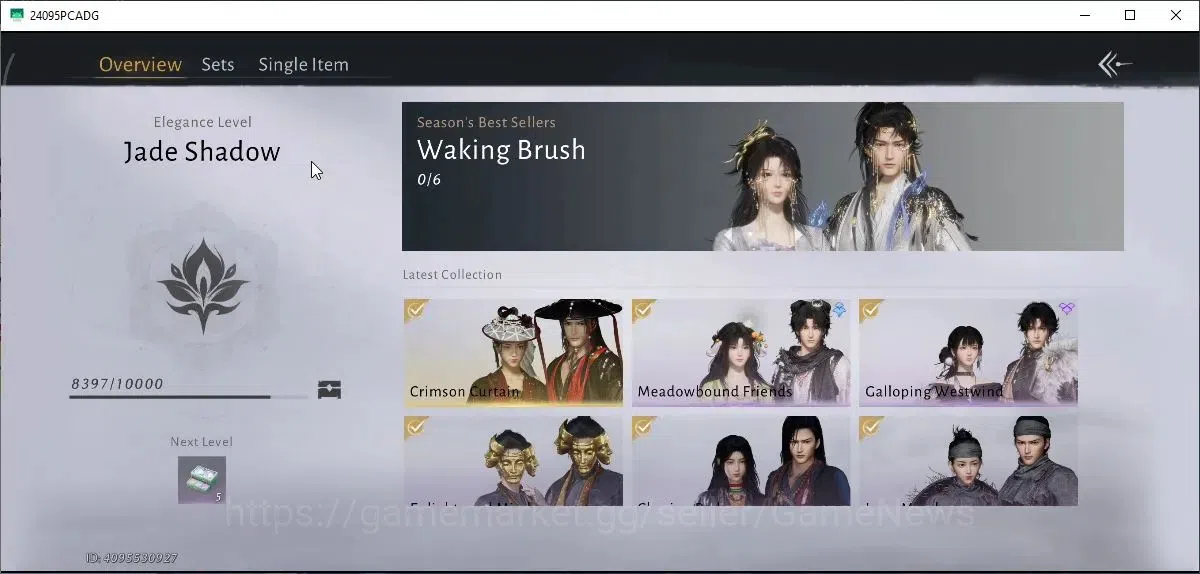Open the elegance reward chest icon
Image resolution: width=1200 pixels, height=574 pixels.
coord(330,390)
